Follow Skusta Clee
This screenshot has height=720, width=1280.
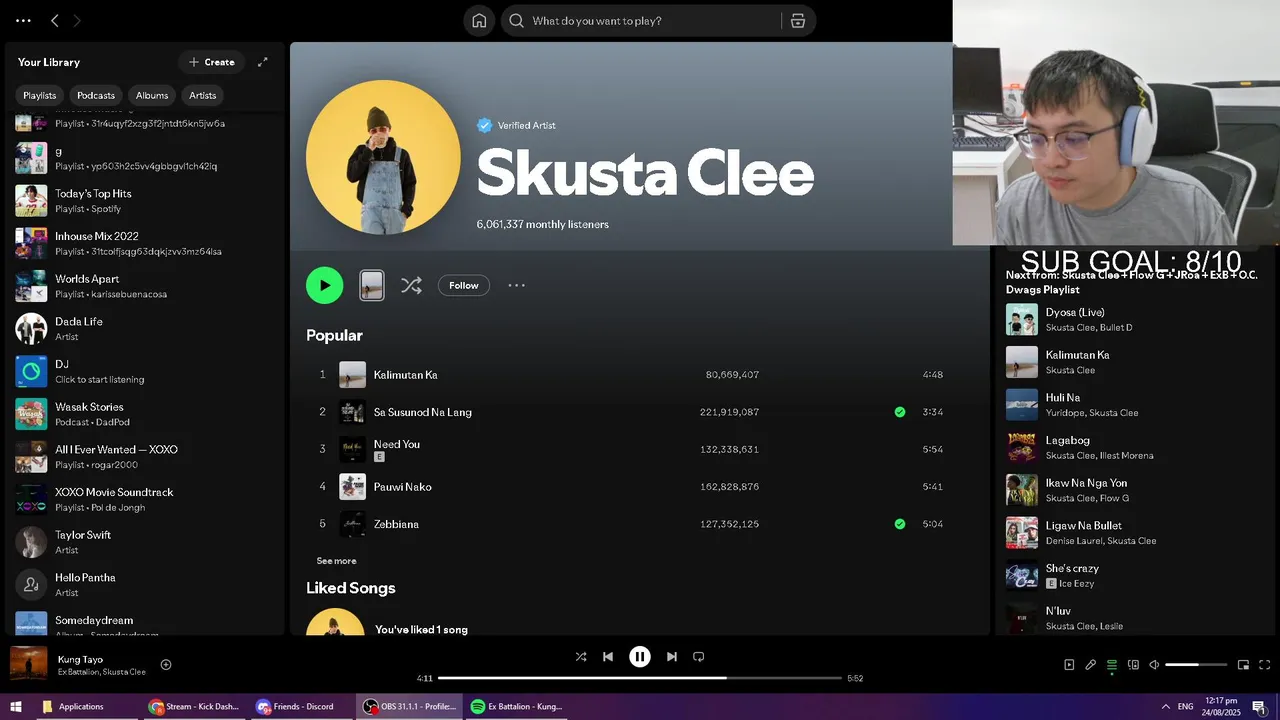(464, 285)
